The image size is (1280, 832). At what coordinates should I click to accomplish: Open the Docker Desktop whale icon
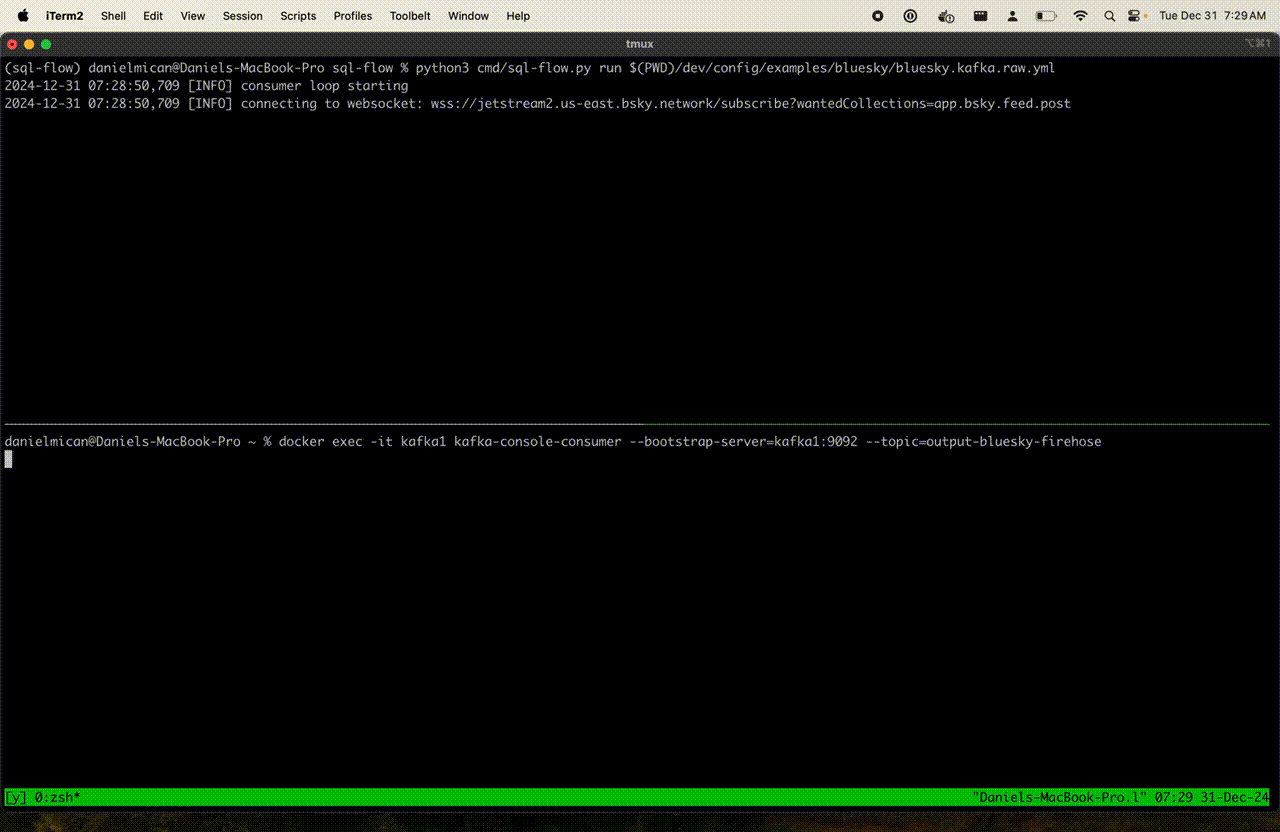click(x=946, y=16)
